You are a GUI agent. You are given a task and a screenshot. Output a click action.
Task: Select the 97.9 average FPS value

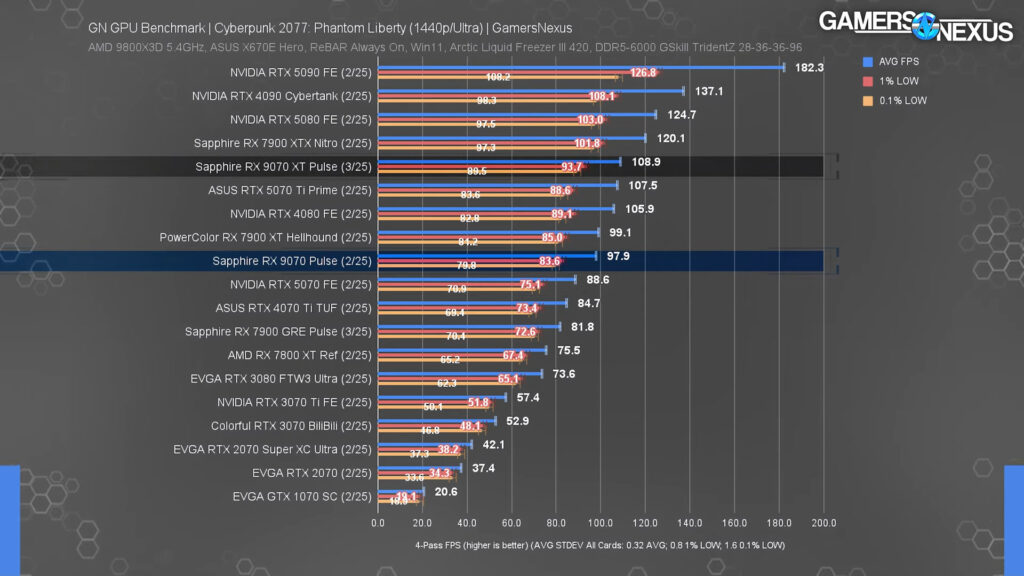[618, 255]
